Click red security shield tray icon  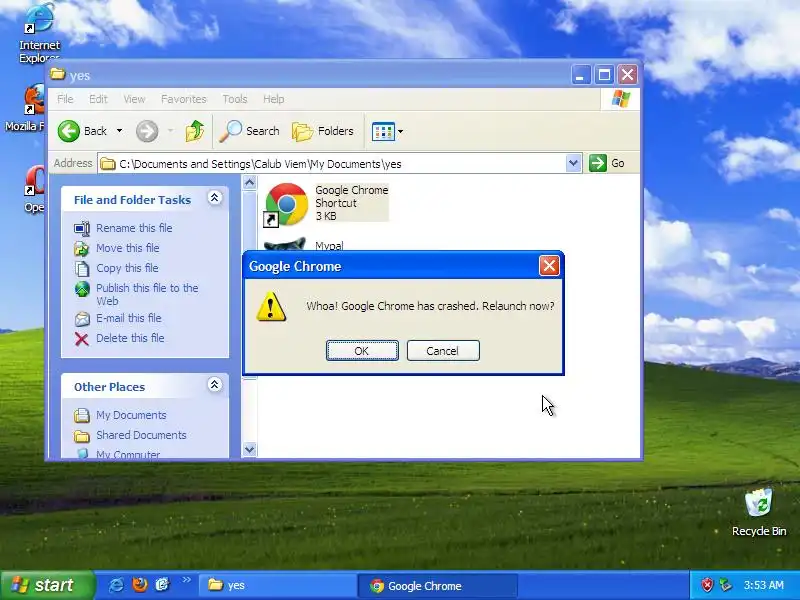pyautogui.click(x=707, y=585)
